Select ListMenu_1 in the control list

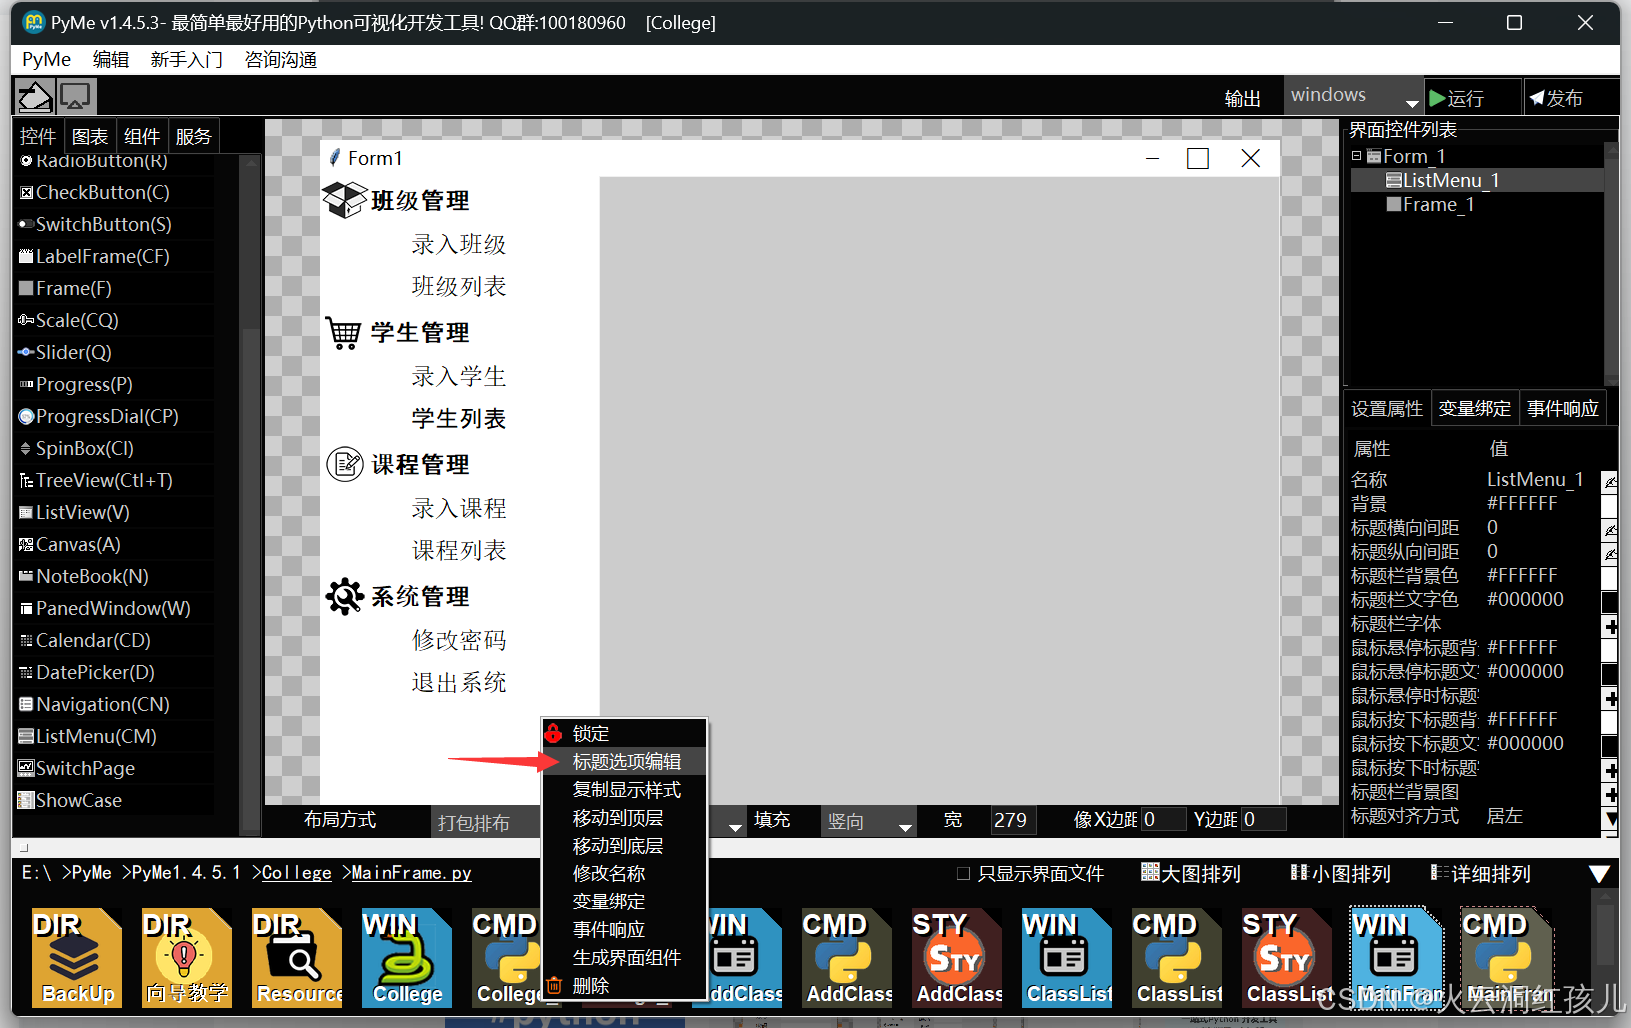1443,180
